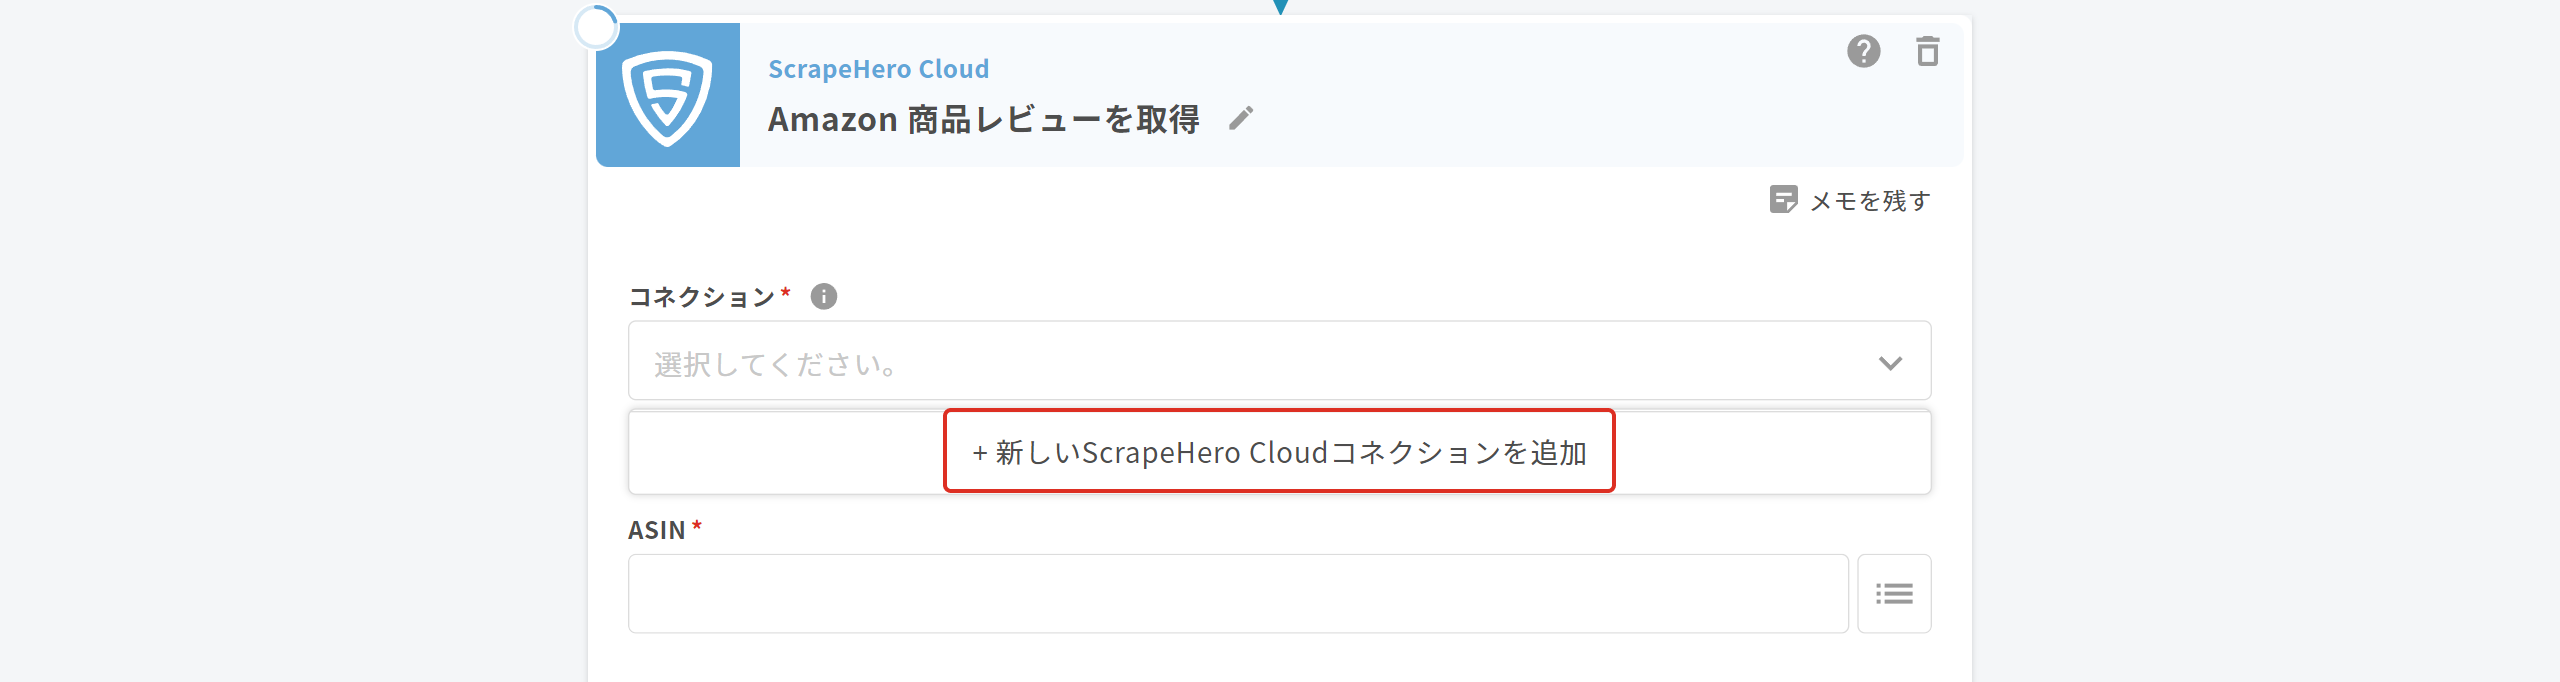Click the コネクション field label
Screen dimensions: 2560x682
pyautogui.click(x=701, y=297)
